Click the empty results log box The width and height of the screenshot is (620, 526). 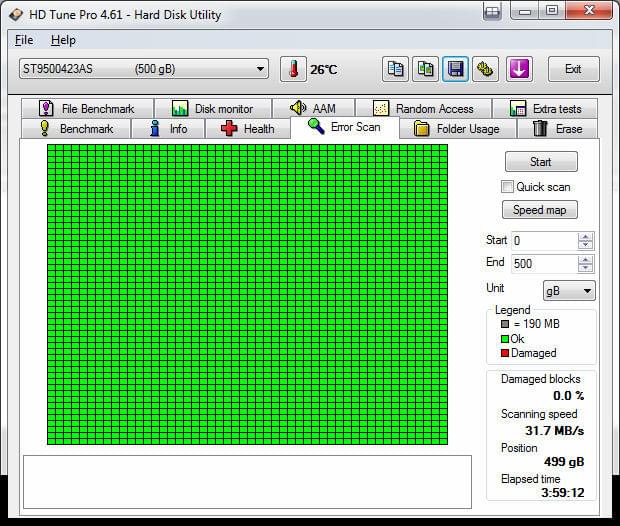[x=248, y=482]
